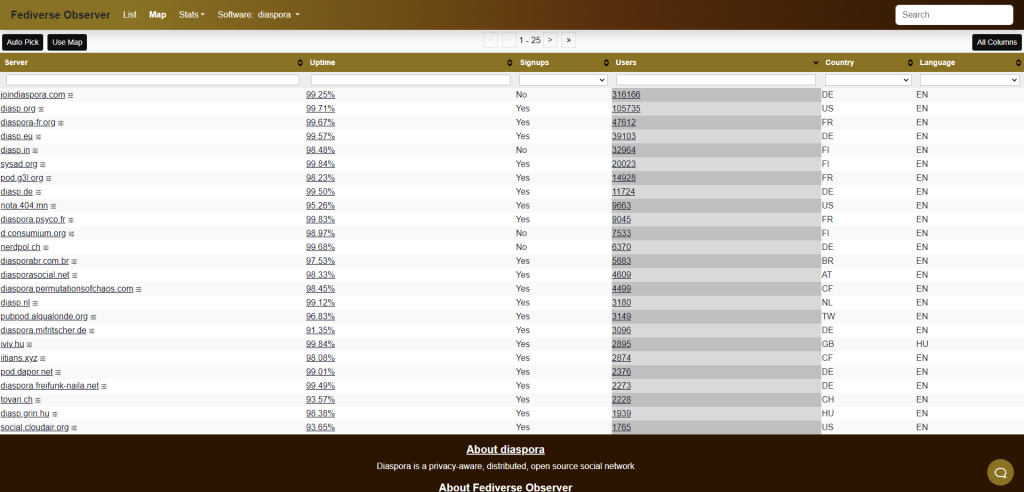Open the 99.25% uptime link
Screen dimensions: 1024x492
[x=321, y=95]
